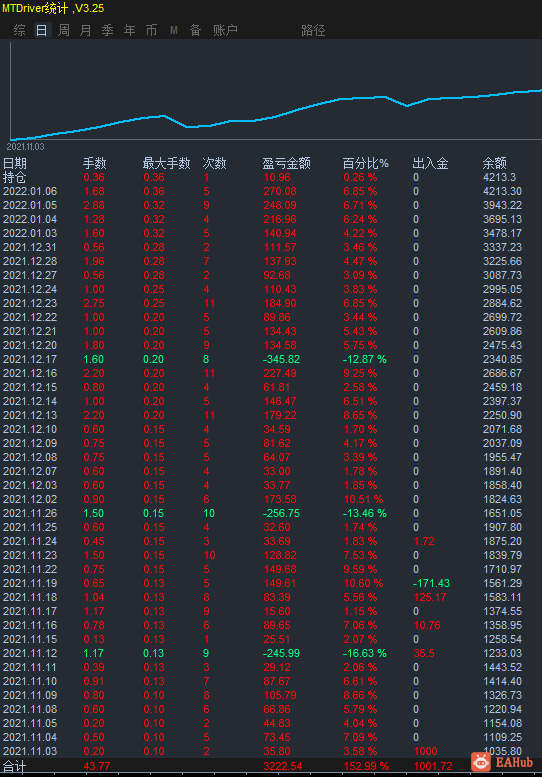Select the 2021.12.17 loss row date

coord(30,359)
